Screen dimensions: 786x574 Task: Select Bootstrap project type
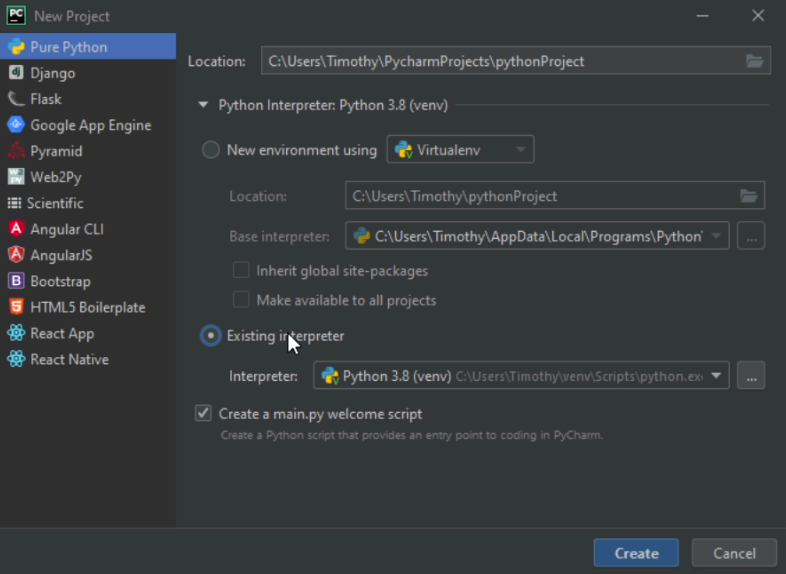[88, 281]
